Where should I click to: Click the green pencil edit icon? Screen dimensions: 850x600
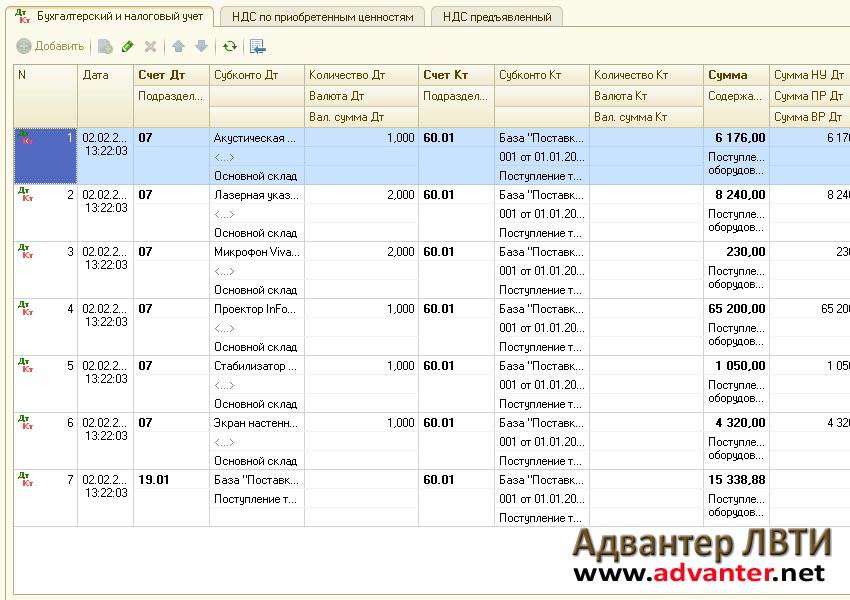coord(127,47)
